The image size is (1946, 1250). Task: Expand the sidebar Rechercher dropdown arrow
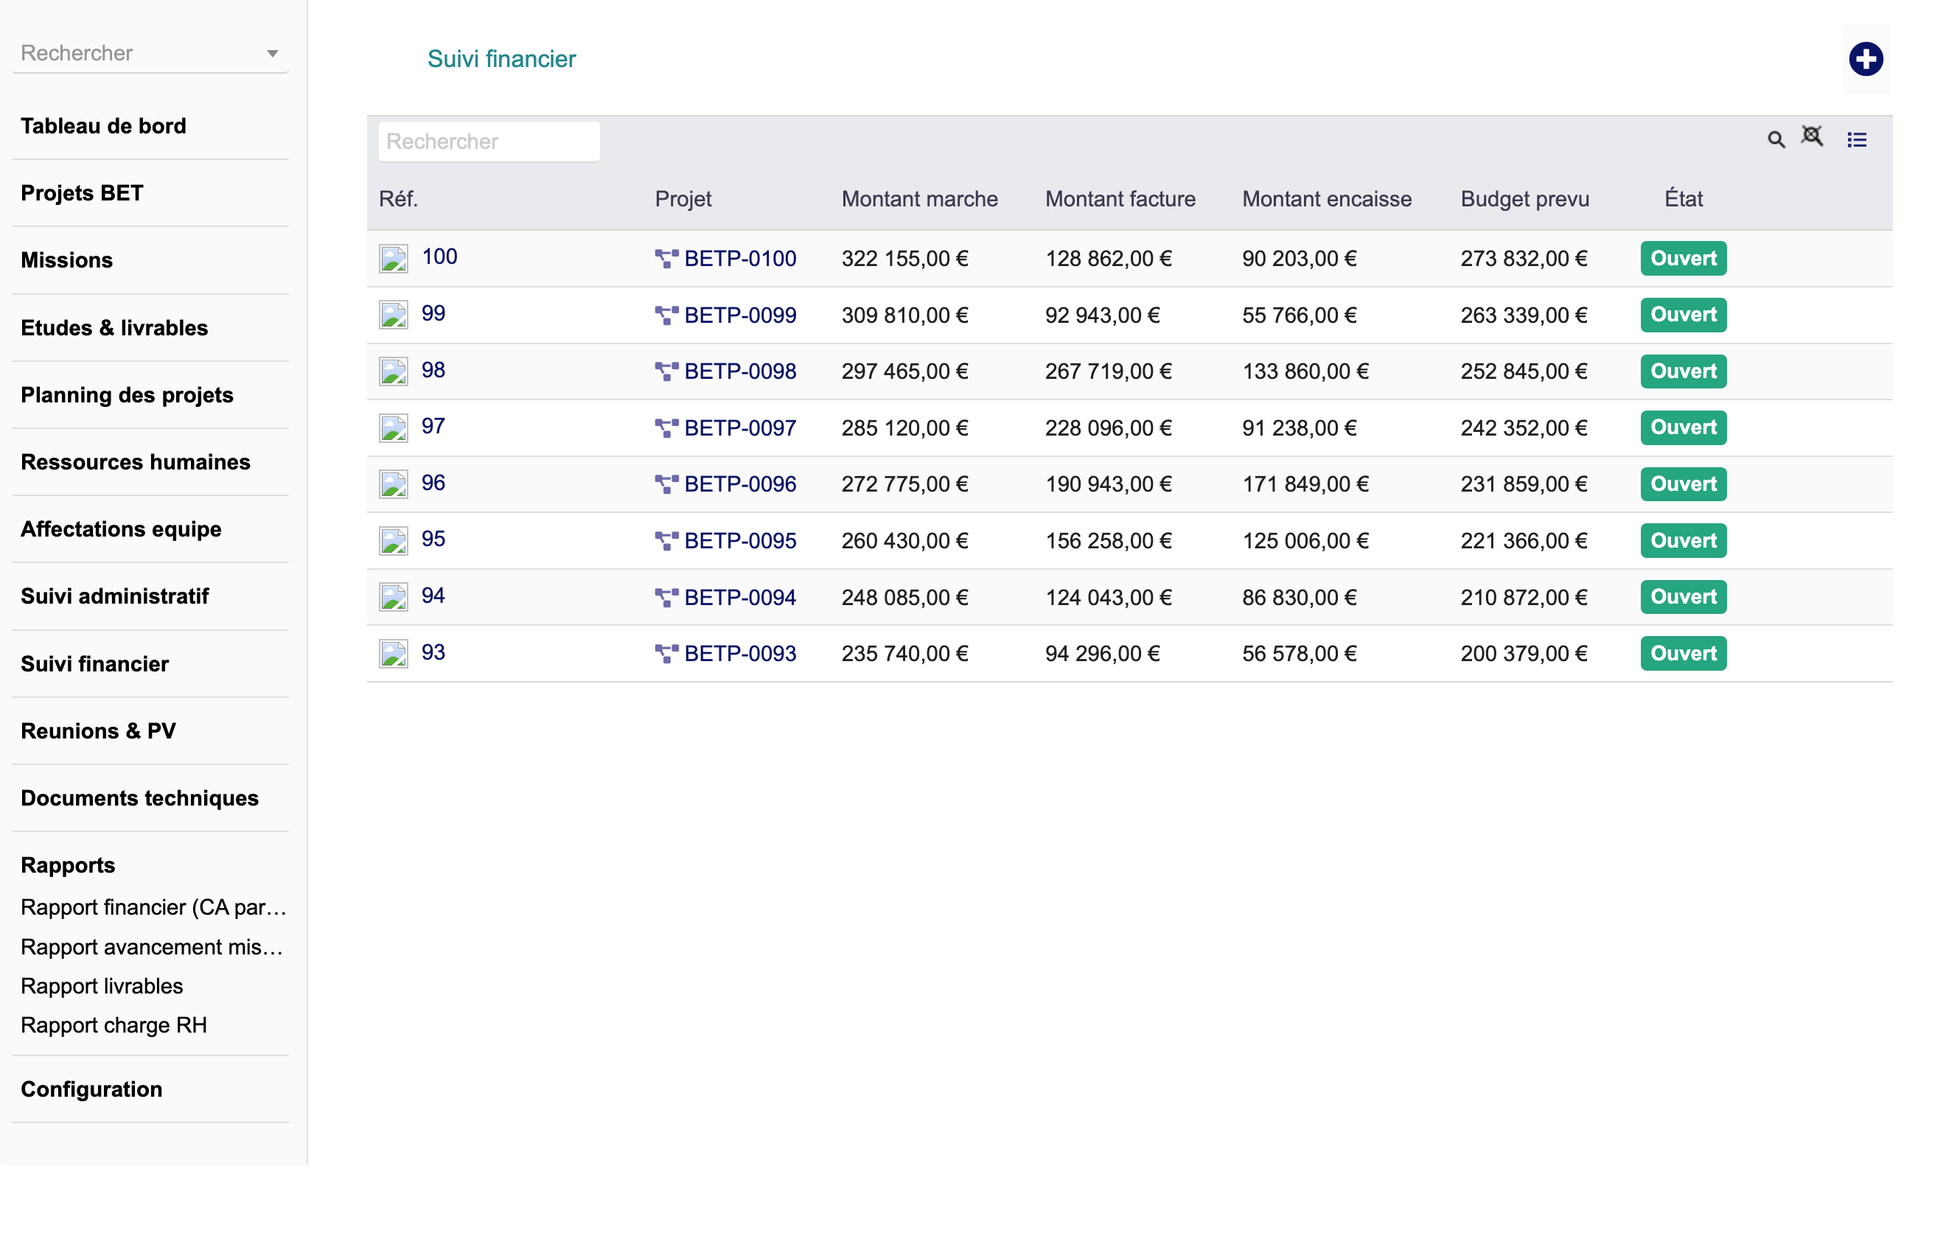click(x=272, y=54)
